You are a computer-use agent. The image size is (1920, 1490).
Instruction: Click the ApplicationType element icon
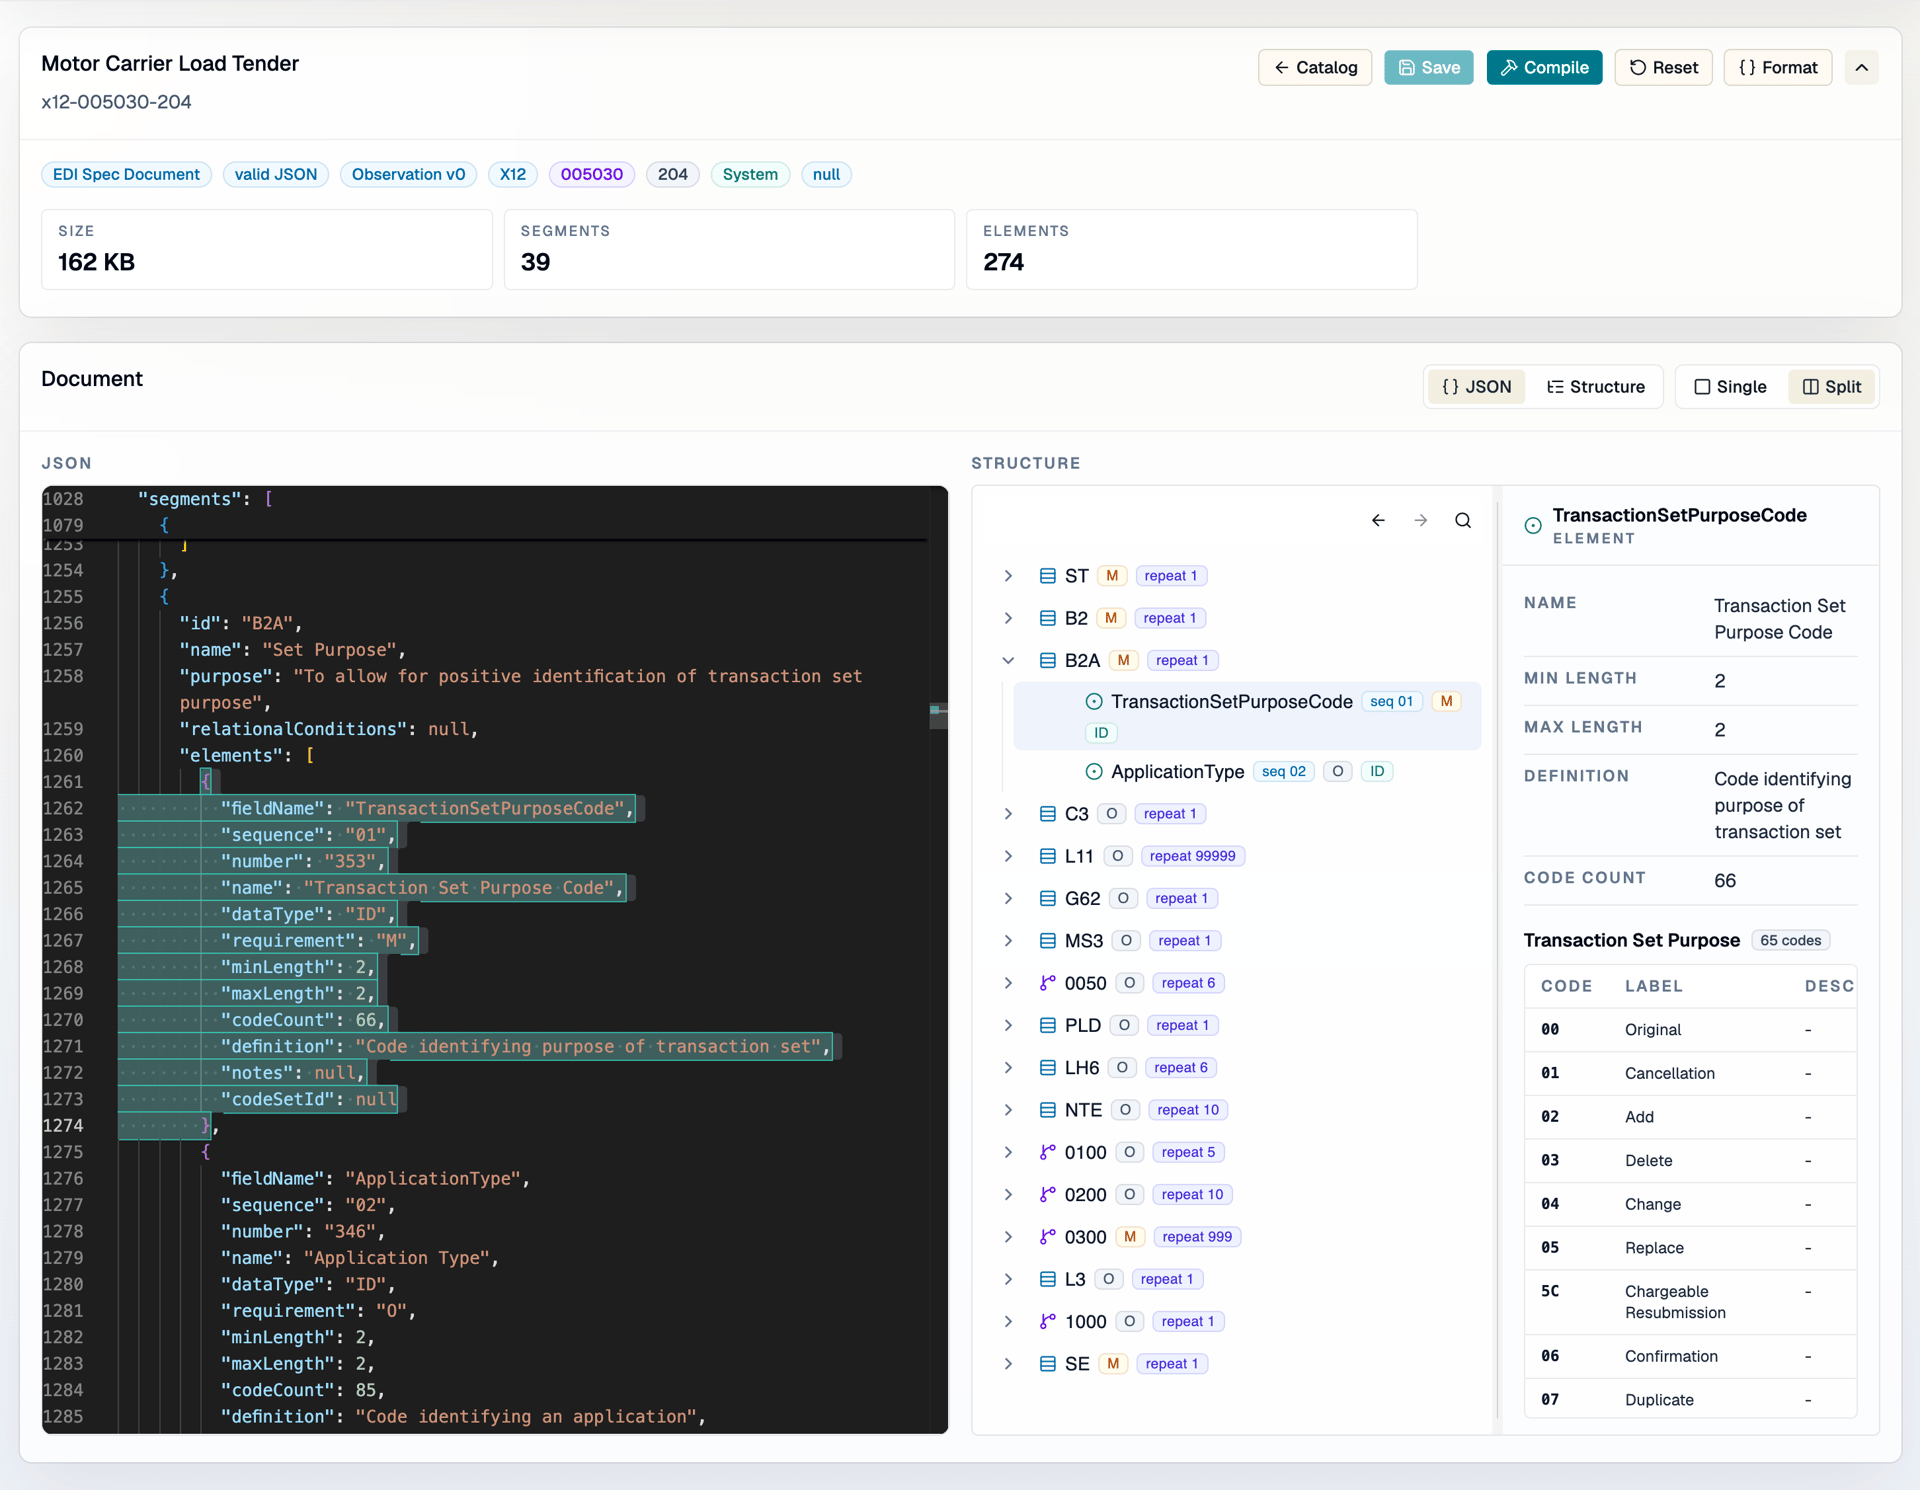1094,771
